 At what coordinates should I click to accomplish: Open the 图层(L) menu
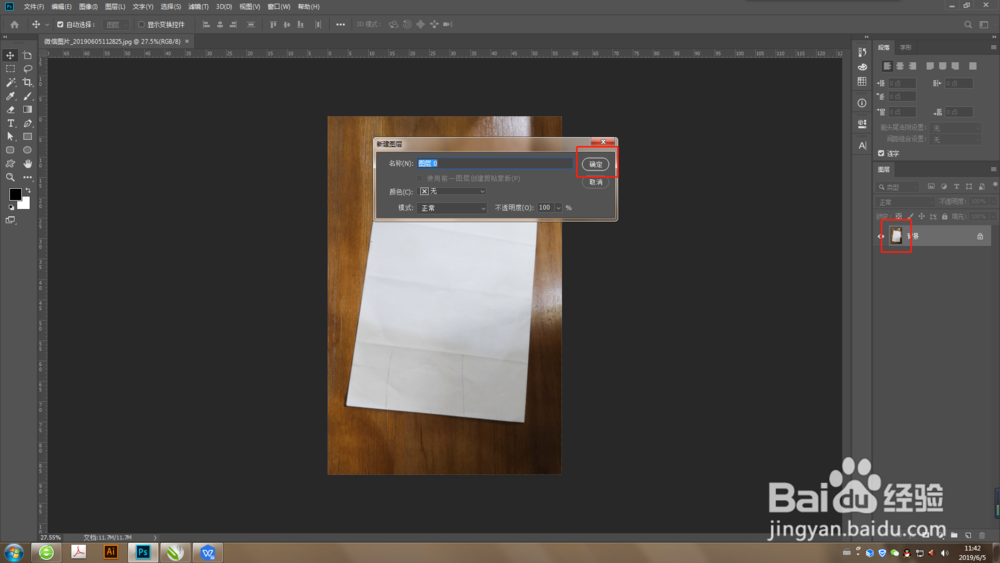(115, 6)
